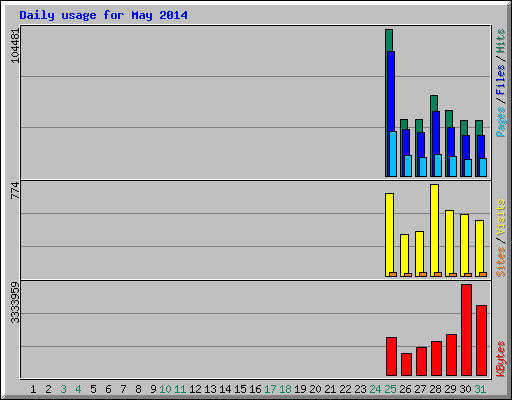Click the green Hits bar top for day 28
This screenshot has width=512, height=400.
434,103
